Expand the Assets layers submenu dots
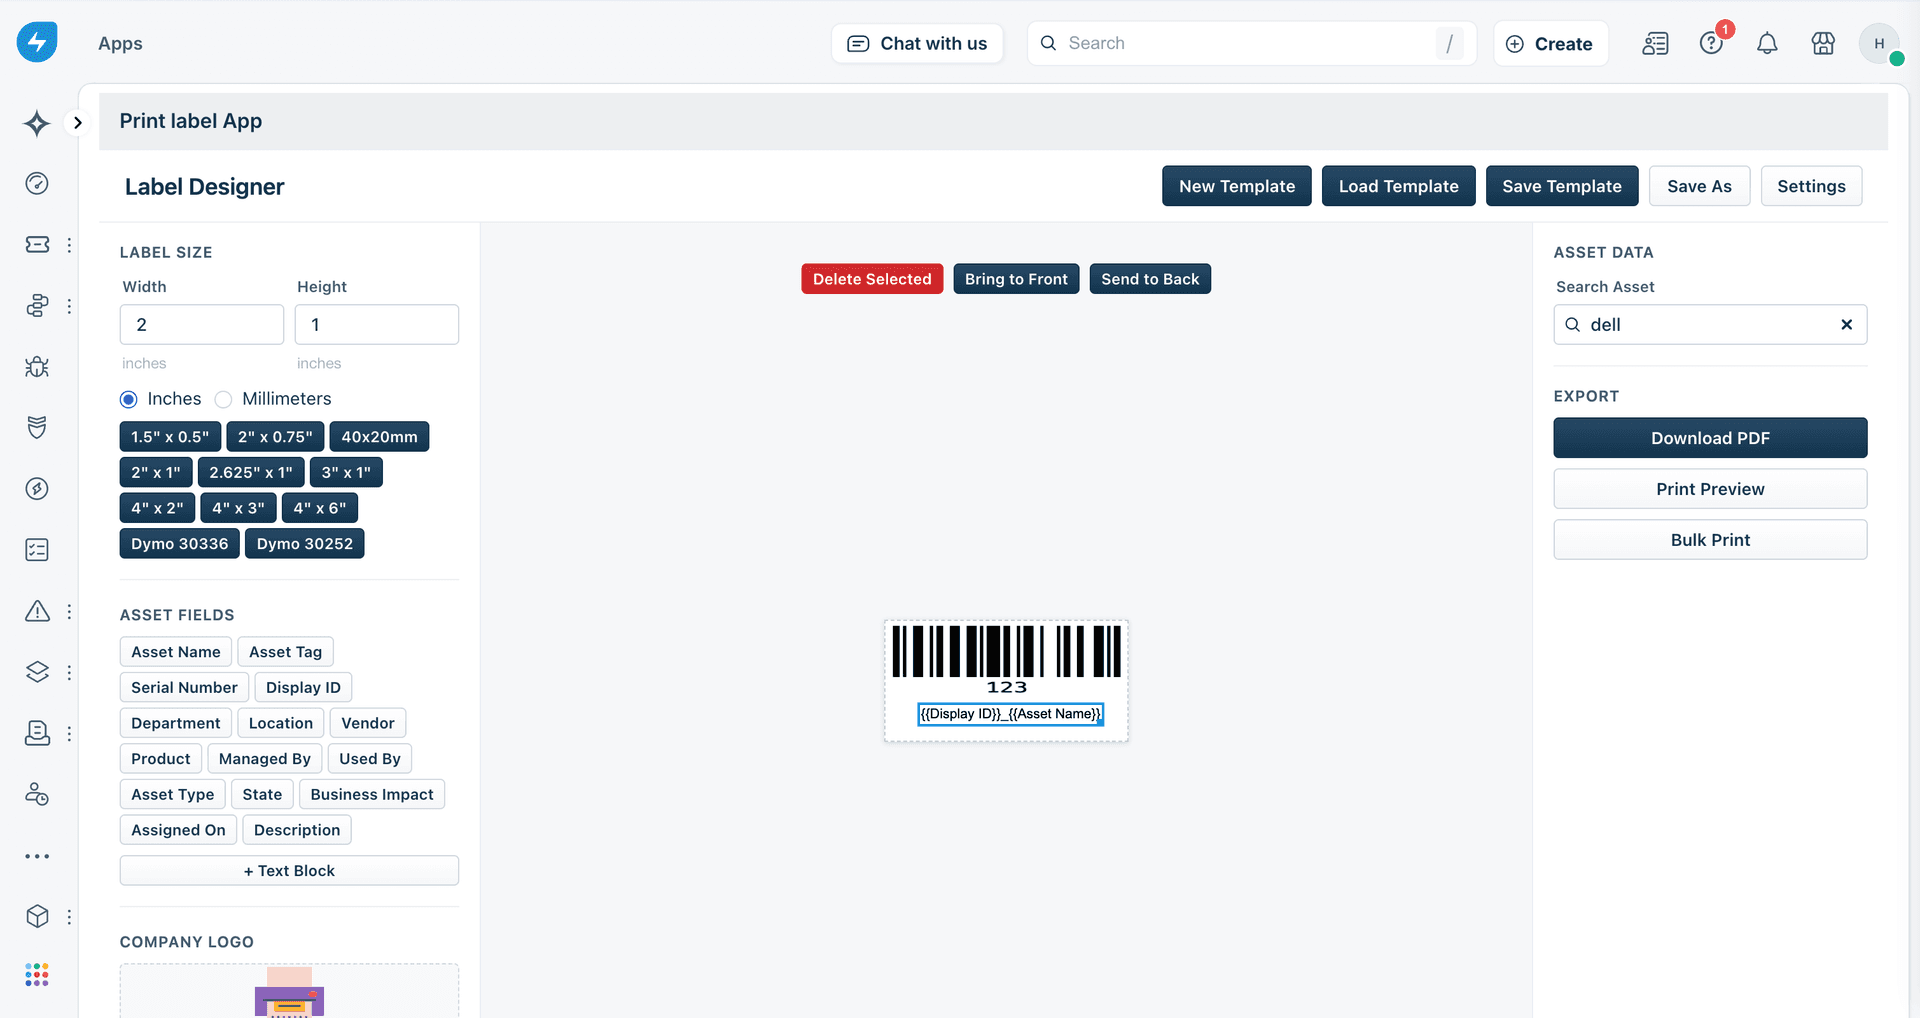 69,672
